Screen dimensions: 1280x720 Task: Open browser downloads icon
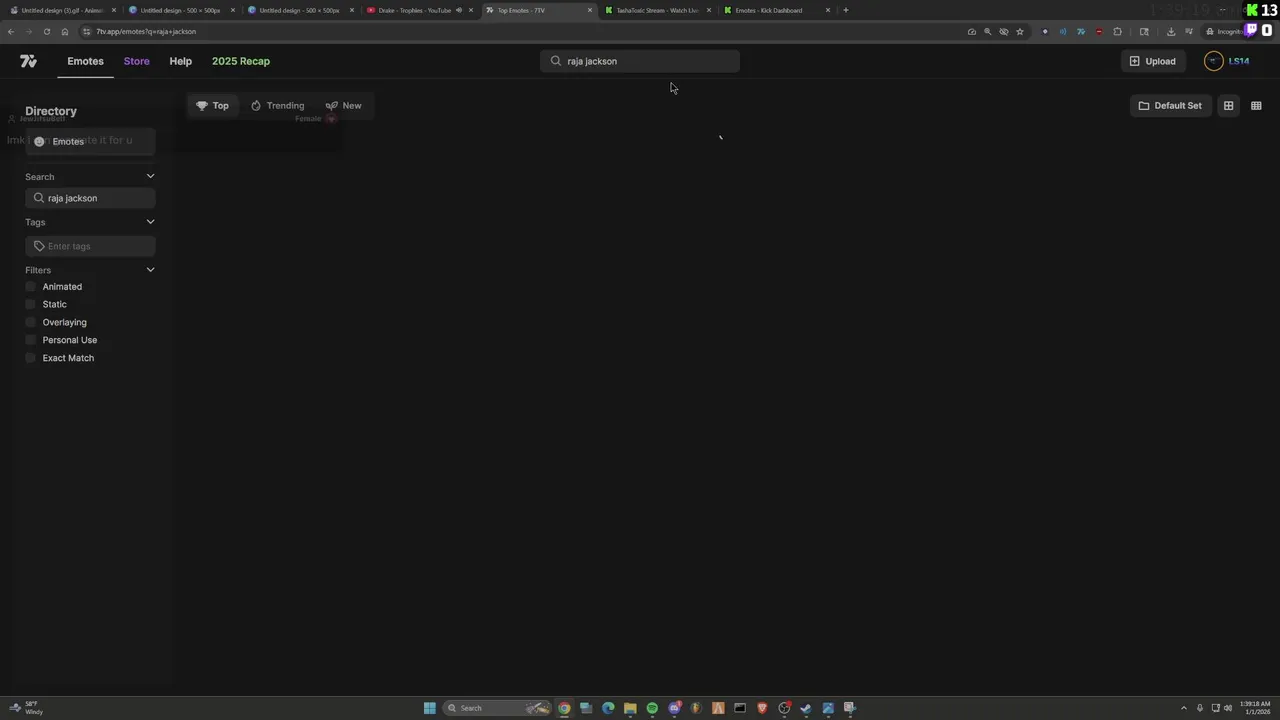1171,31
